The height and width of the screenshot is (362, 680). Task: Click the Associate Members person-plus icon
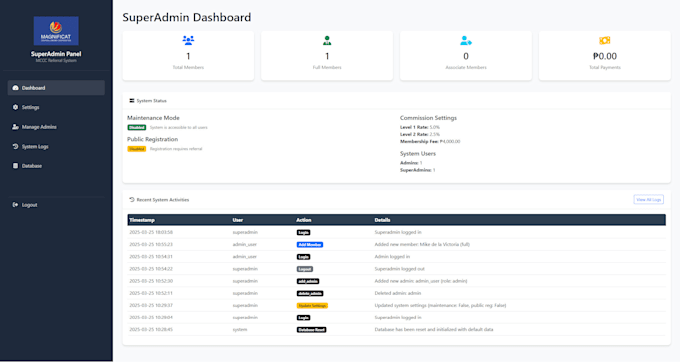click(x=466, y=41)
